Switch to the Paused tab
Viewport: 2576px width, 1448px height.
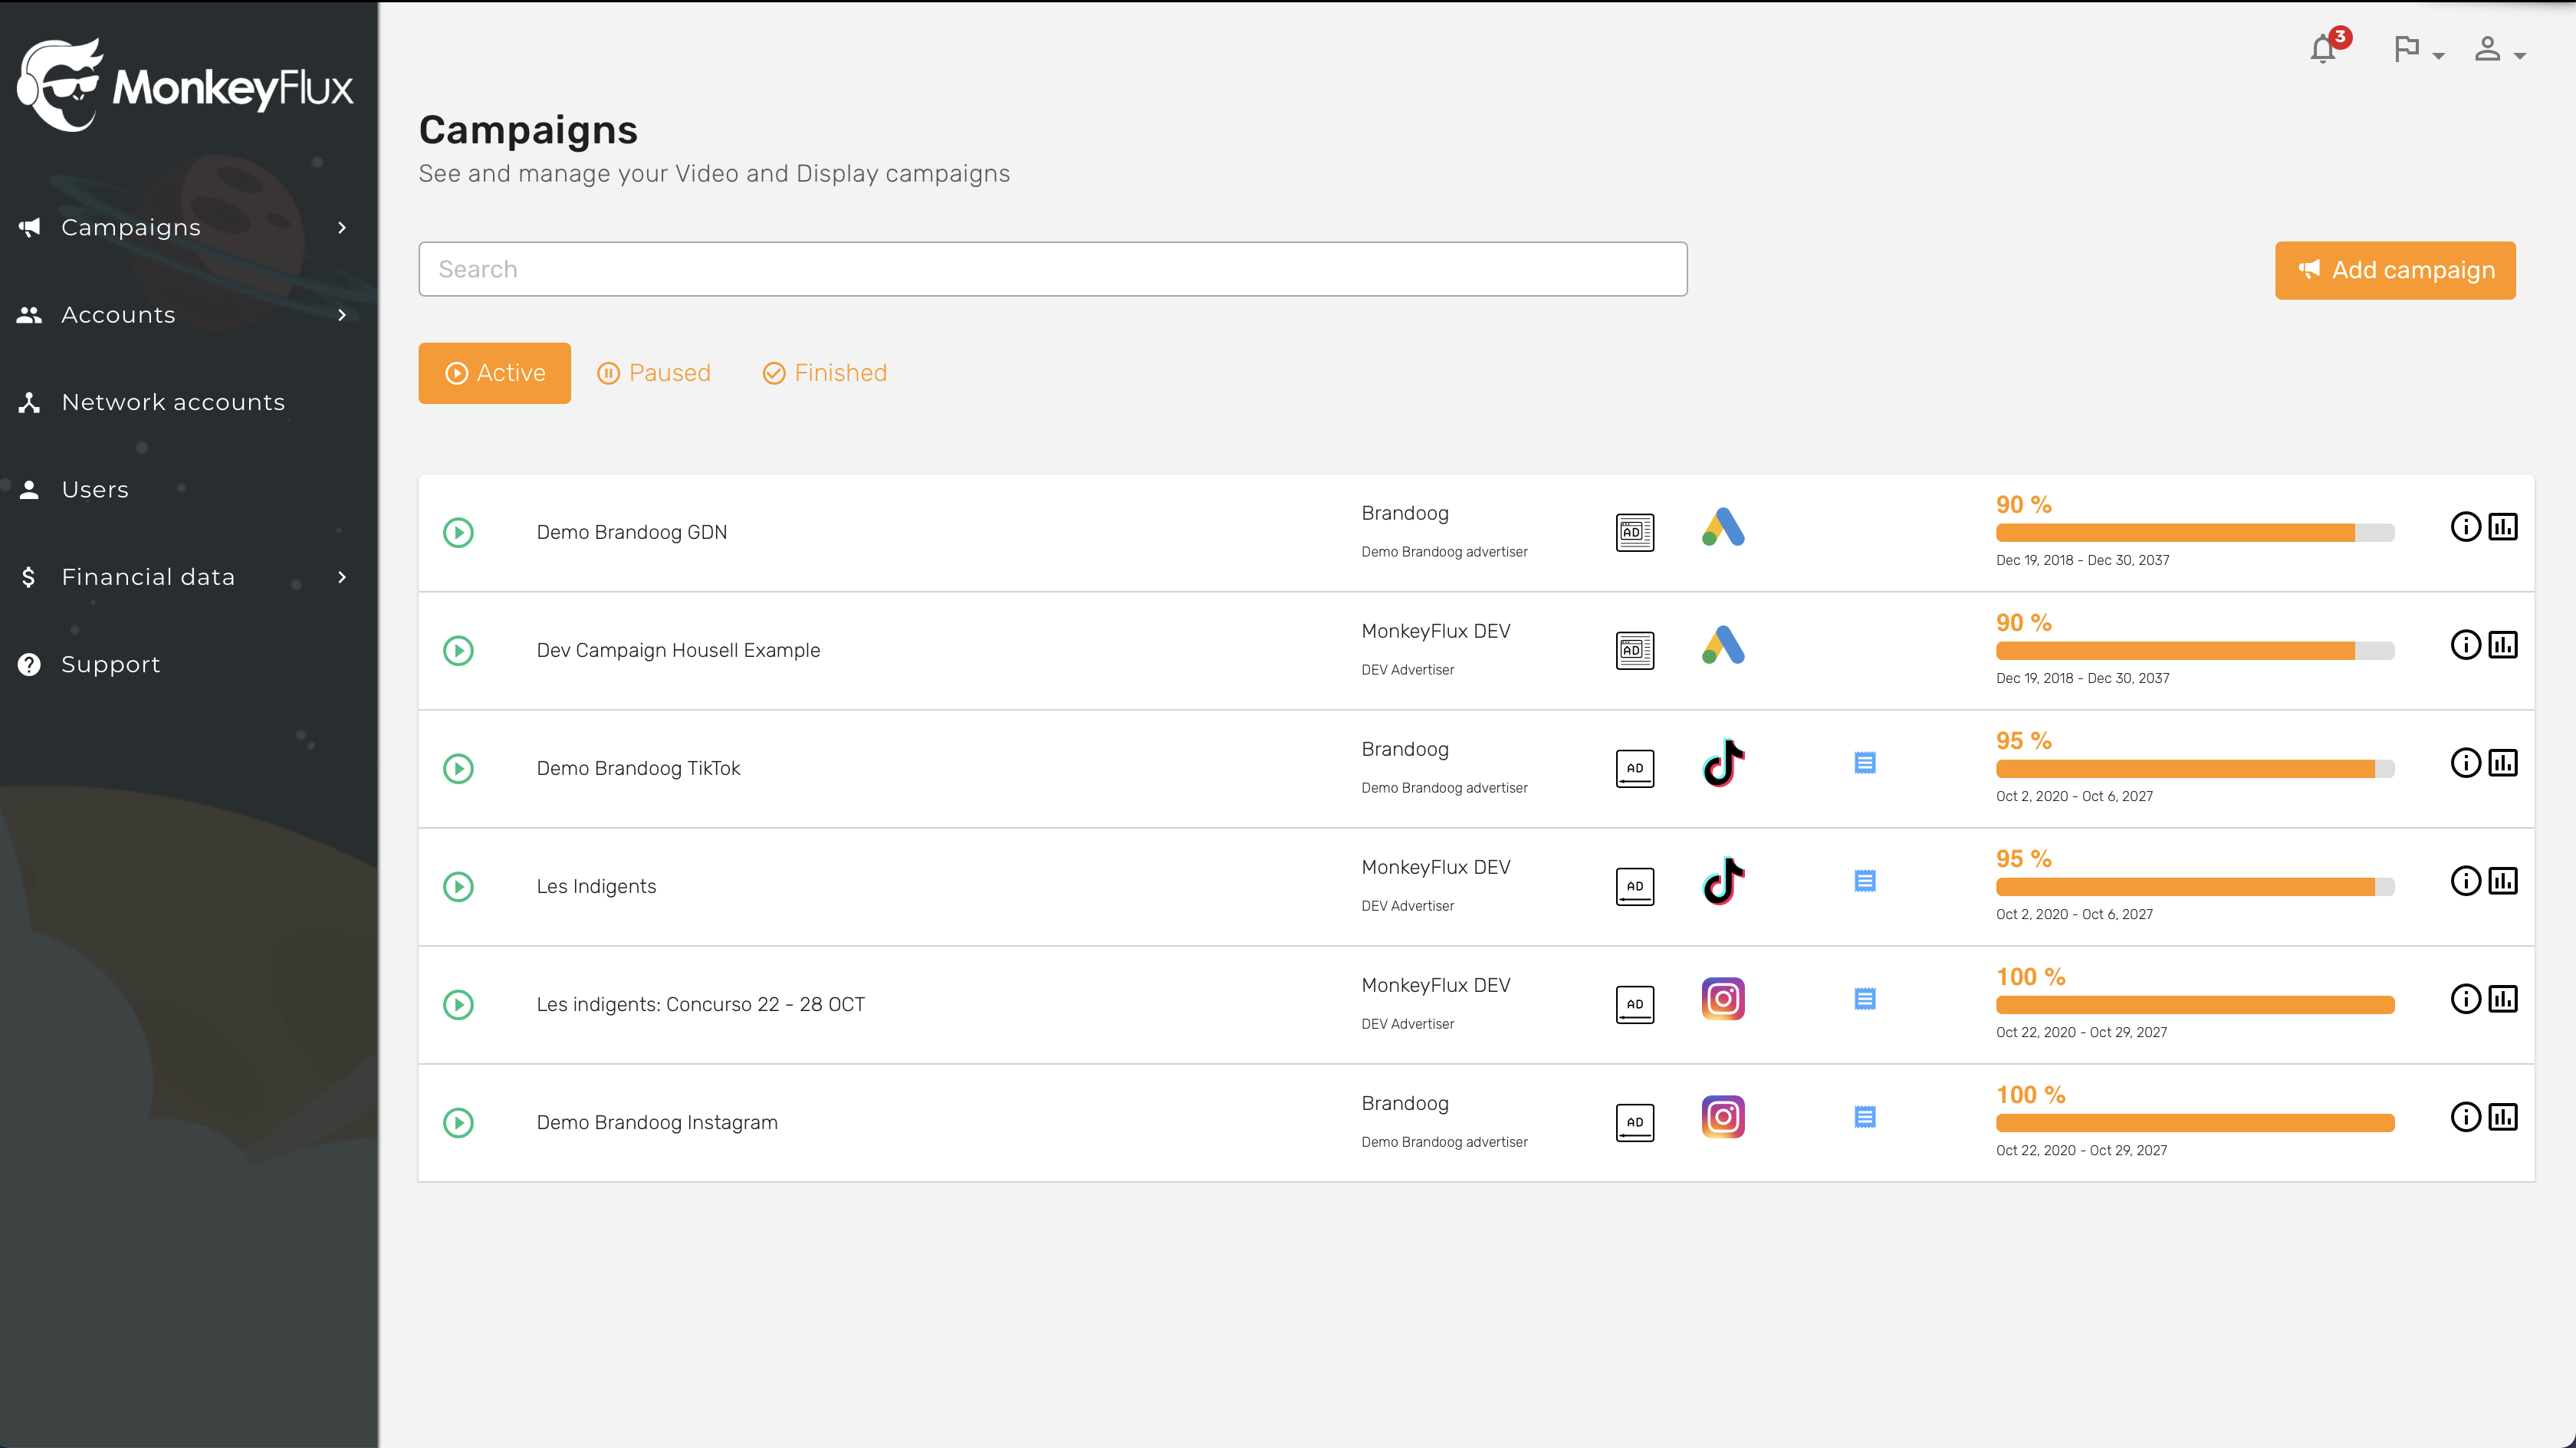654,373
